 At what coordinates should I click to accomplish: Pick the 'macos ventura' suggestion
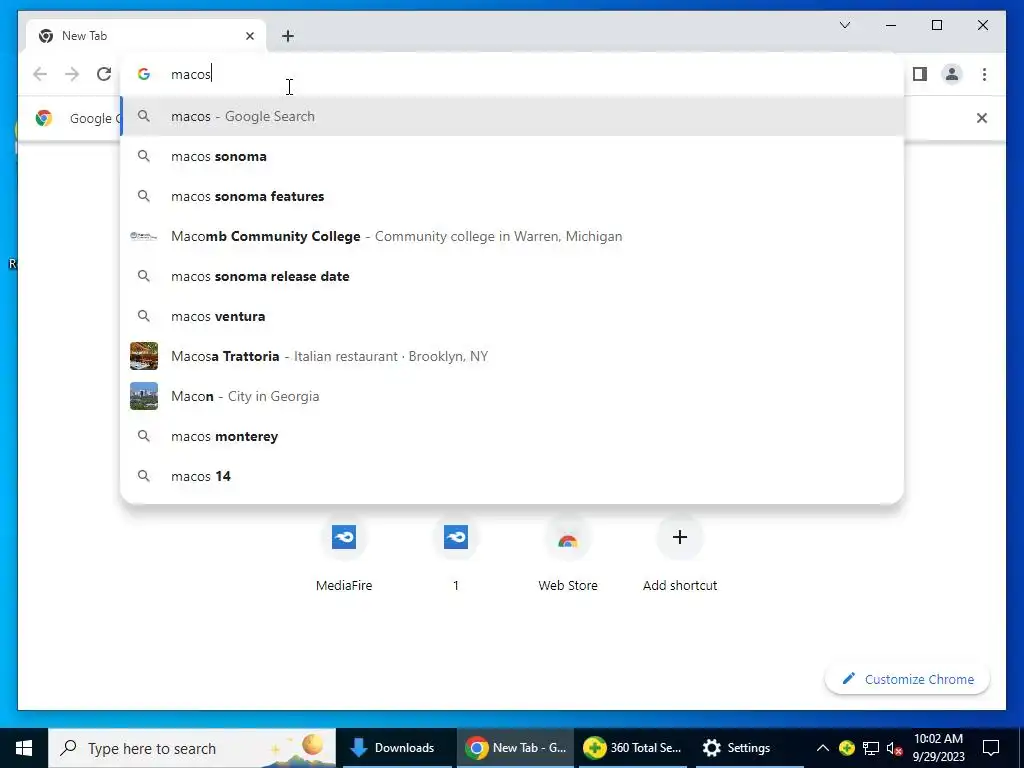(x=512, y=316)
